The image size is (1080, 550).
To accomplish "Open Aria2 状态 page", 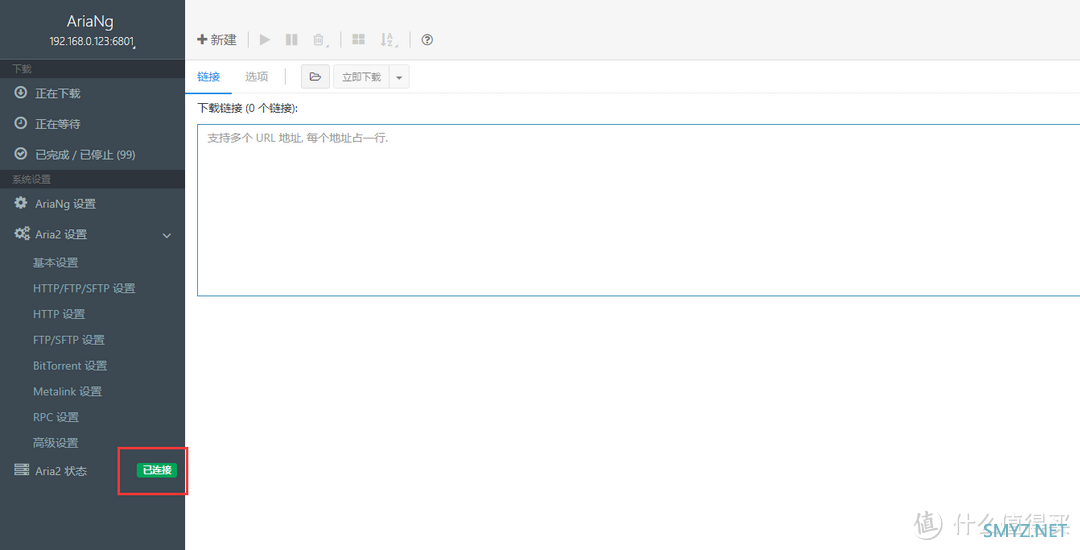I will (x=61, y=471).
